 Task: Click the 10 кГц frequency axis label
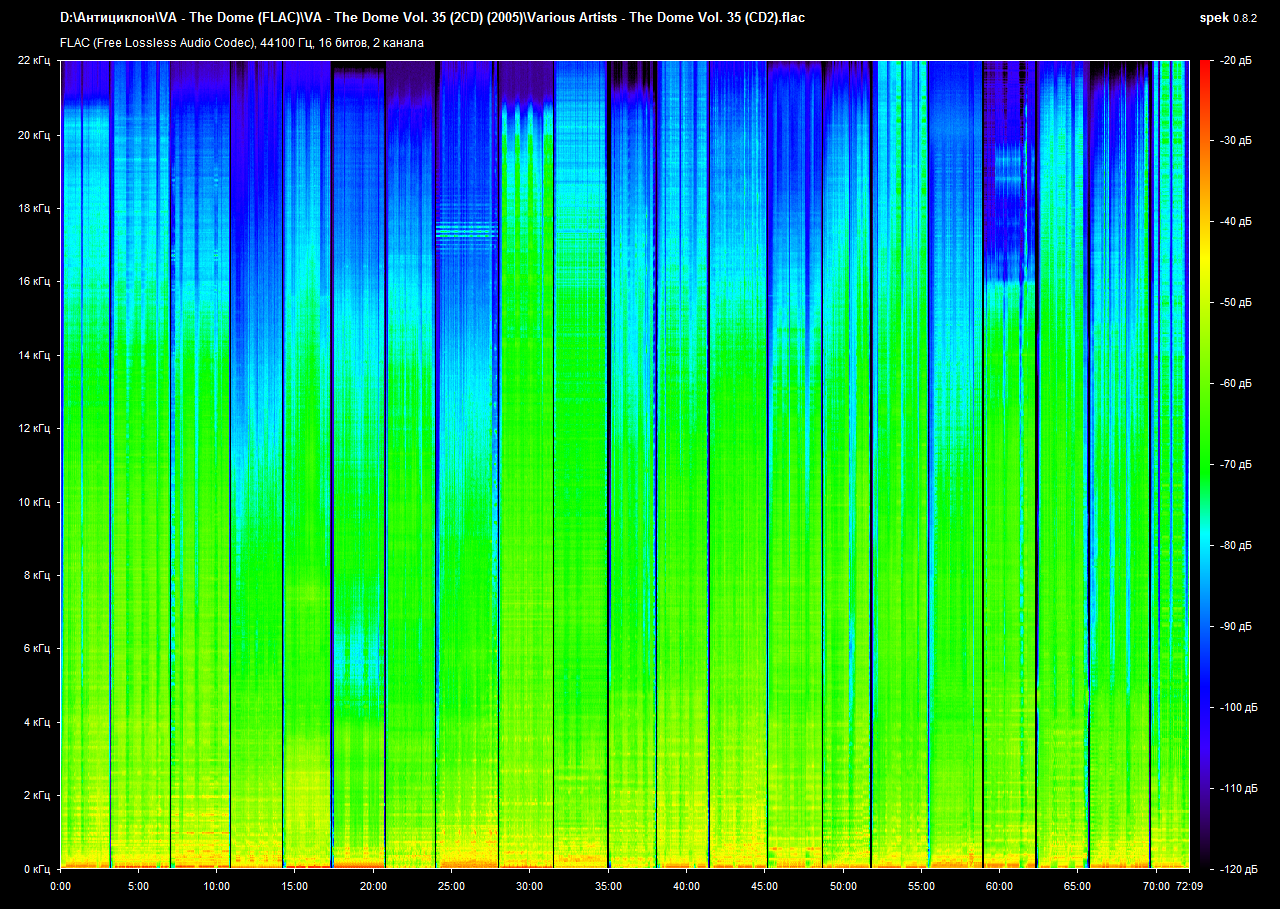tap(34, 502)
